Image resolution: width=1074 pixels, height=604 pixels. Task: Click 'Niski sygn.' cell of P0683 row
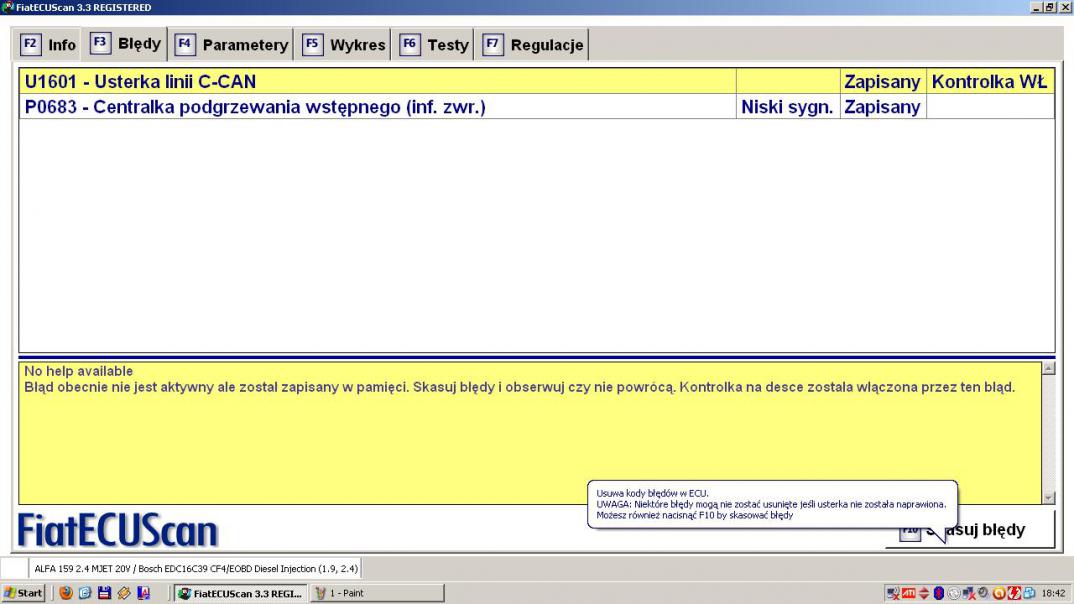(x=787, y=107)
